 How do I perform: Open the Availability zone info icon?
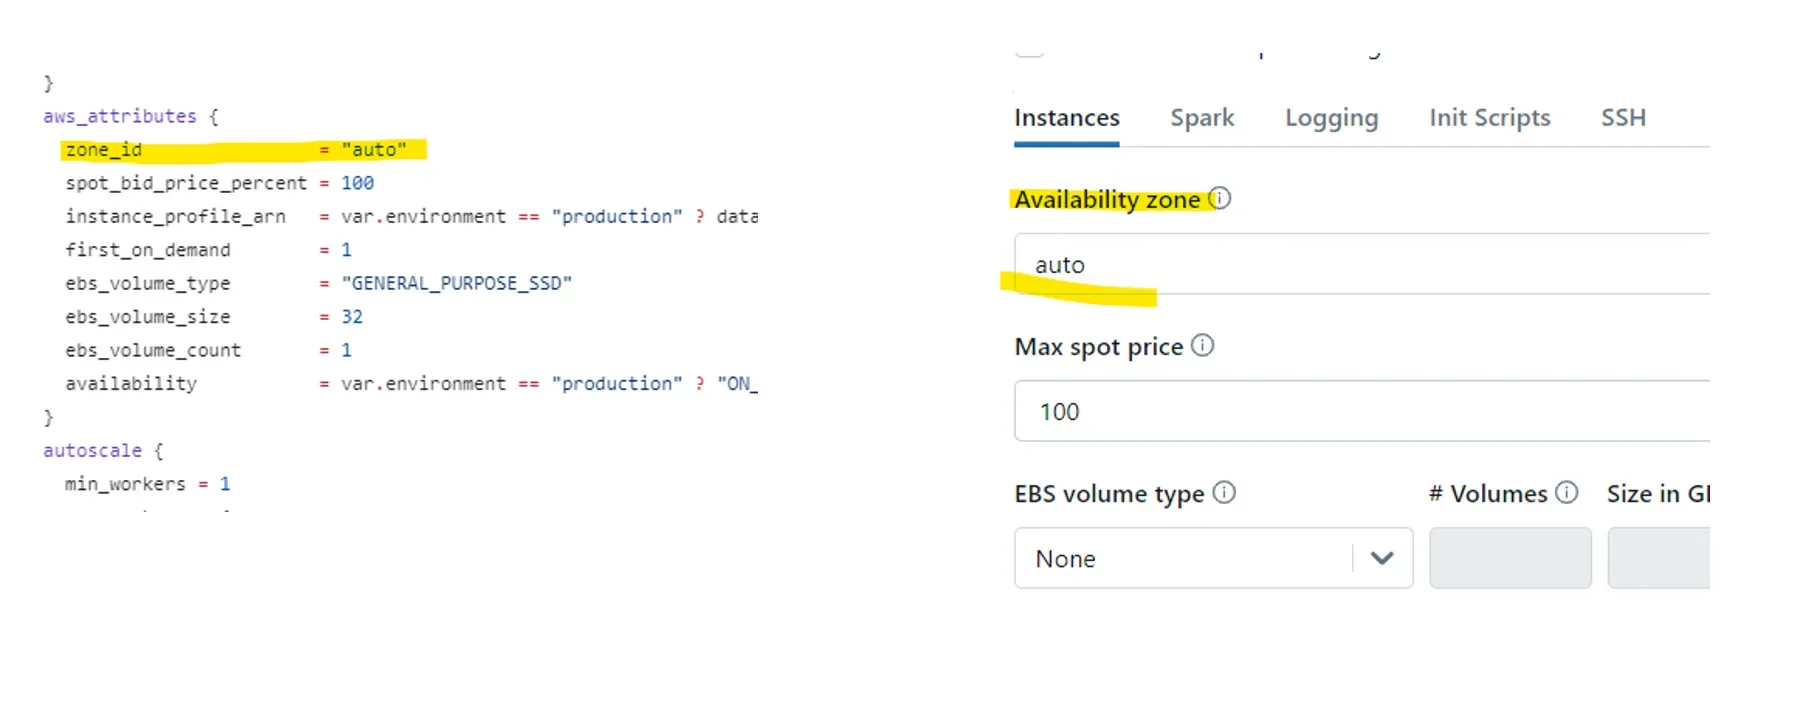1220,198
